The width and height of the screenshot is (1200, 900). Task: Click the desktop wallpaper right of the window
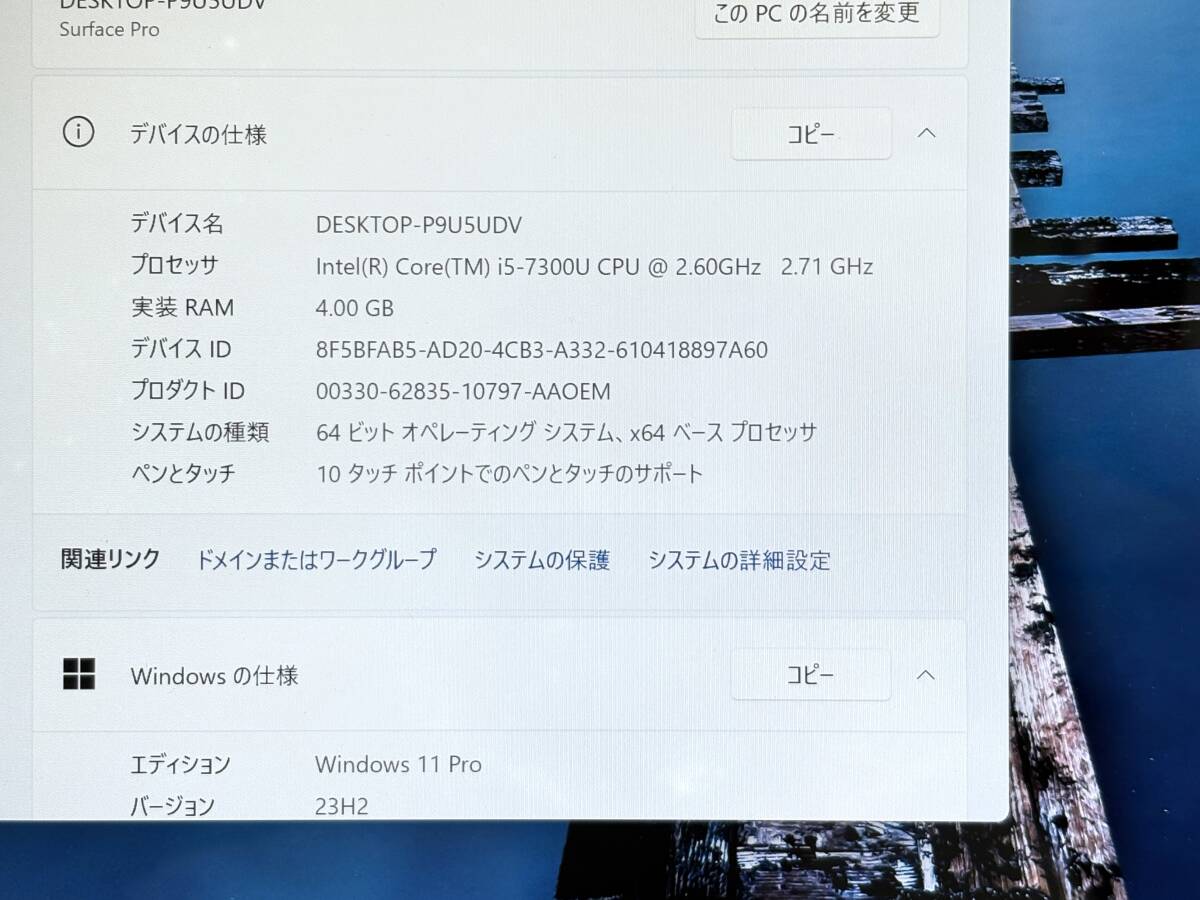tap(1110, 450)
